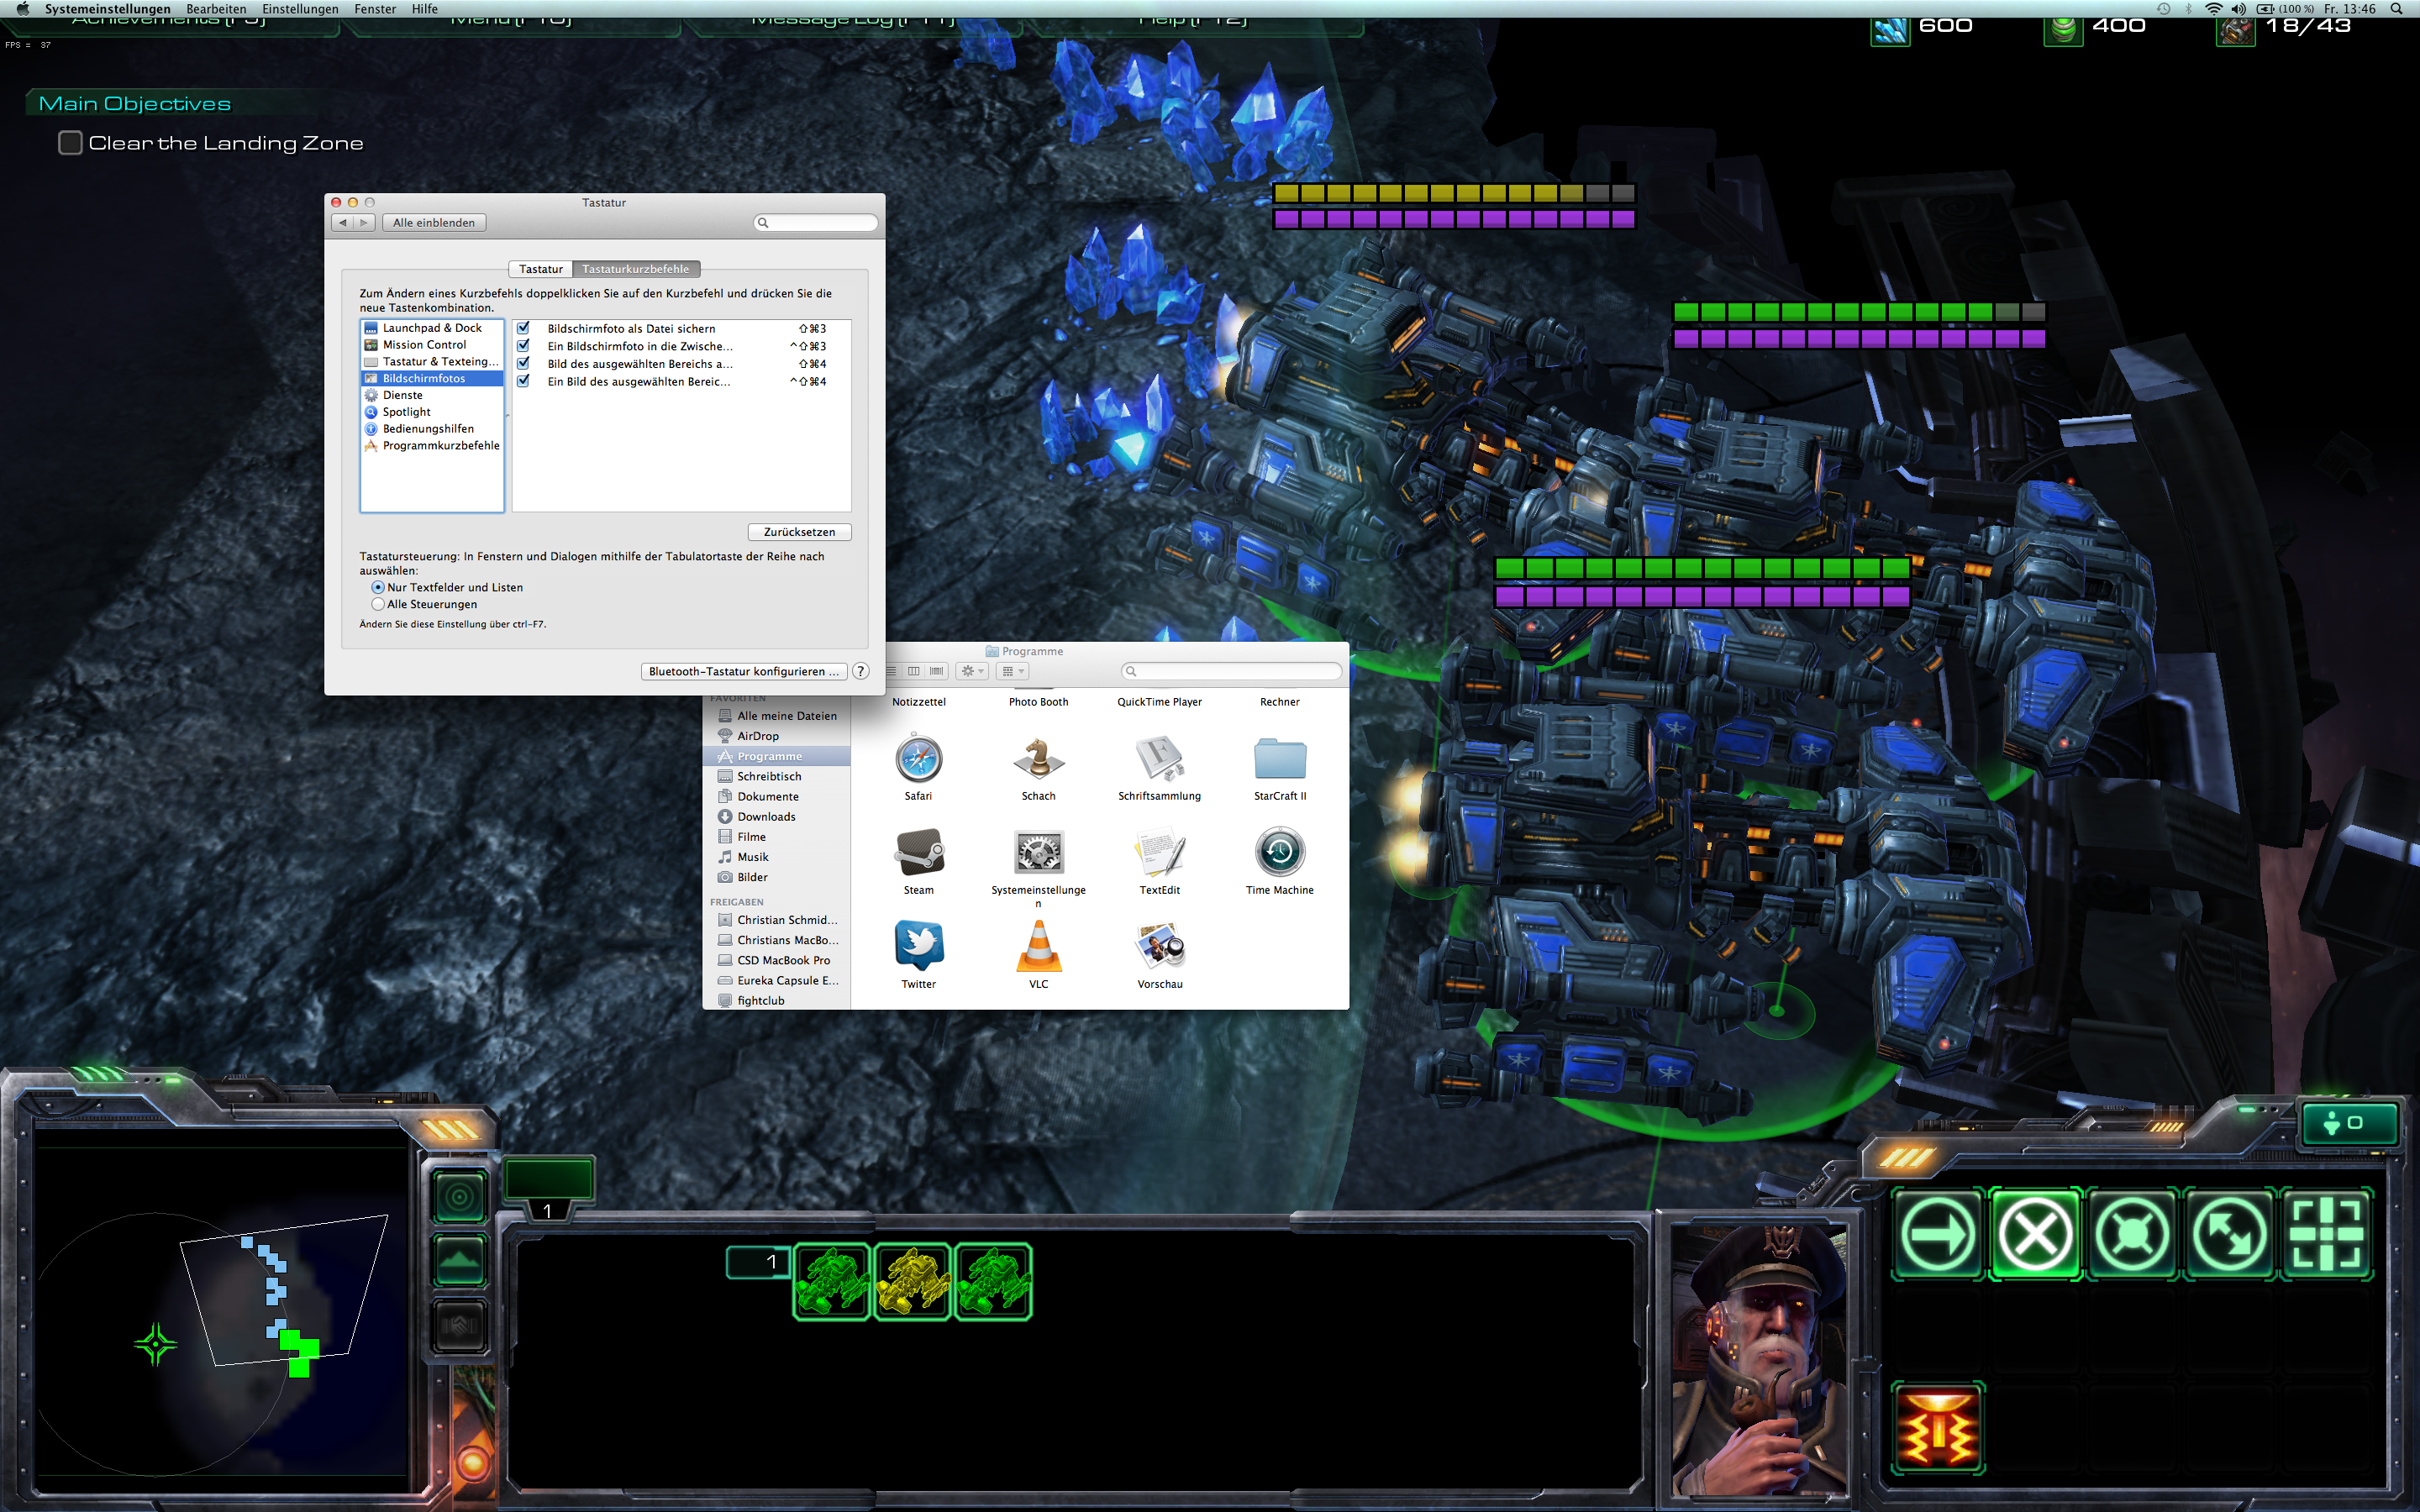Open Schreibtisch in Finder sidebar
The height and width of the screenshot is (1512, 2420).
pyautogui.click(x=777, y=776)
